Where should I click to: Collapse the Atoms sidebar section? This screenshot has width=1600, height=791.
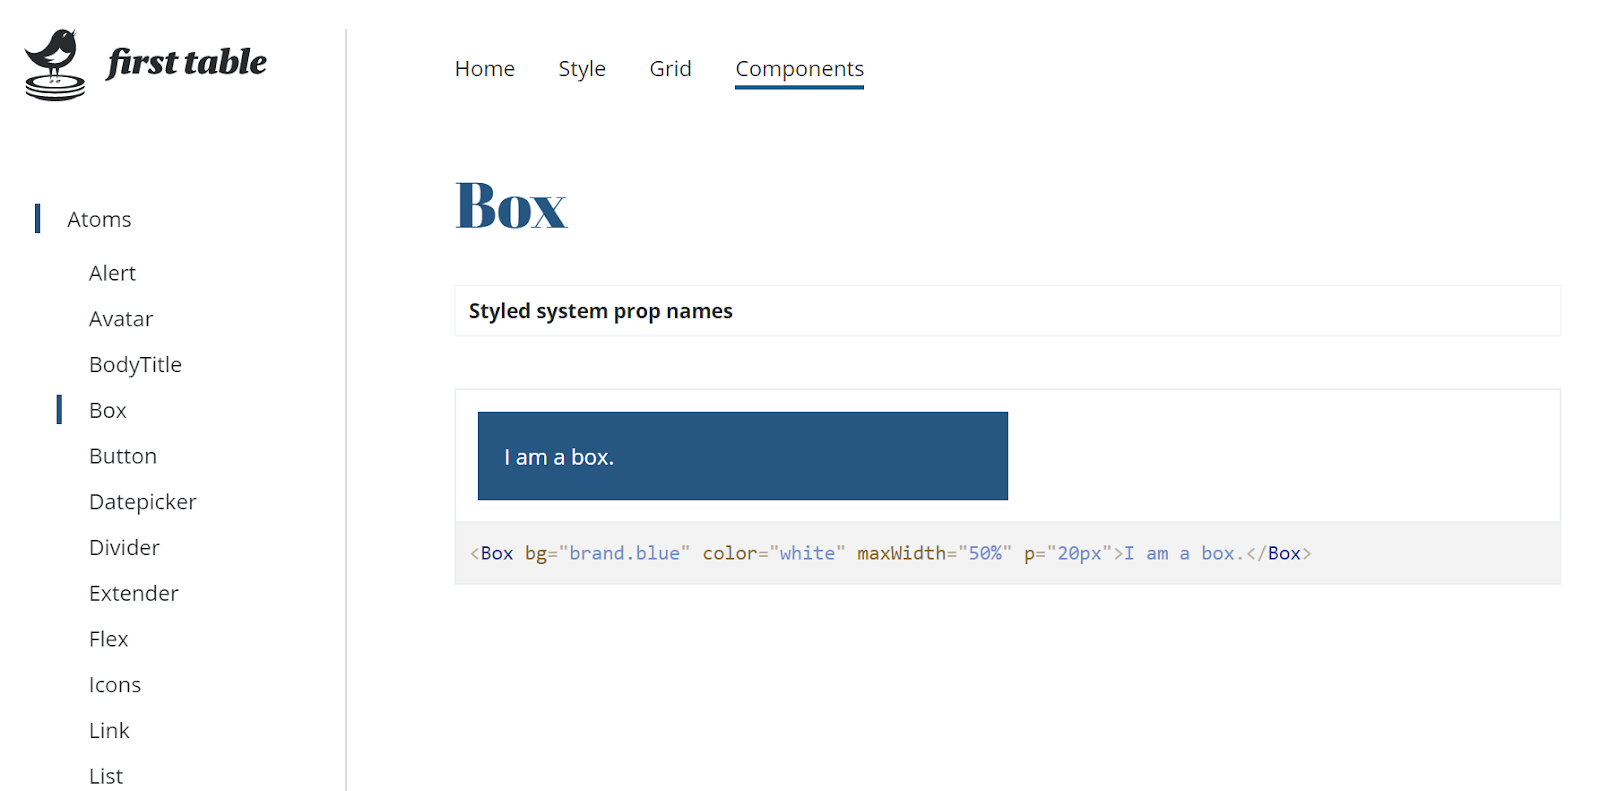coord(99,219)
